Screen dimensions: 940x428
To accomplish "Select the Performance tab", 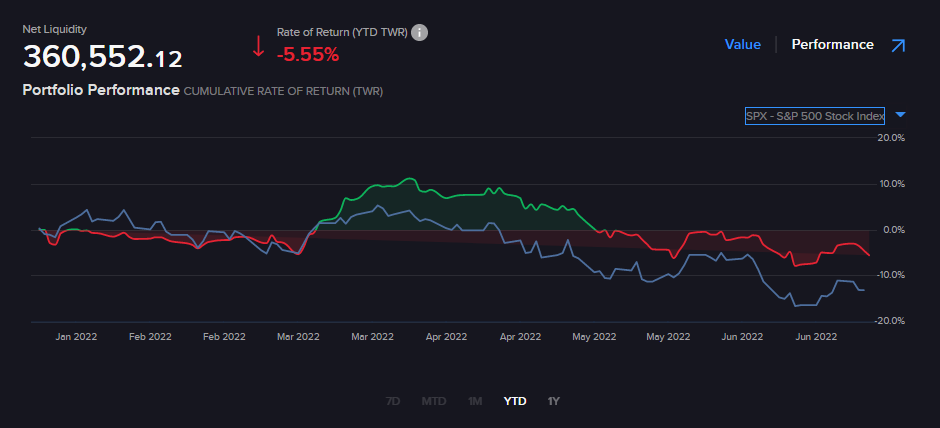I will tap(832, 45).
